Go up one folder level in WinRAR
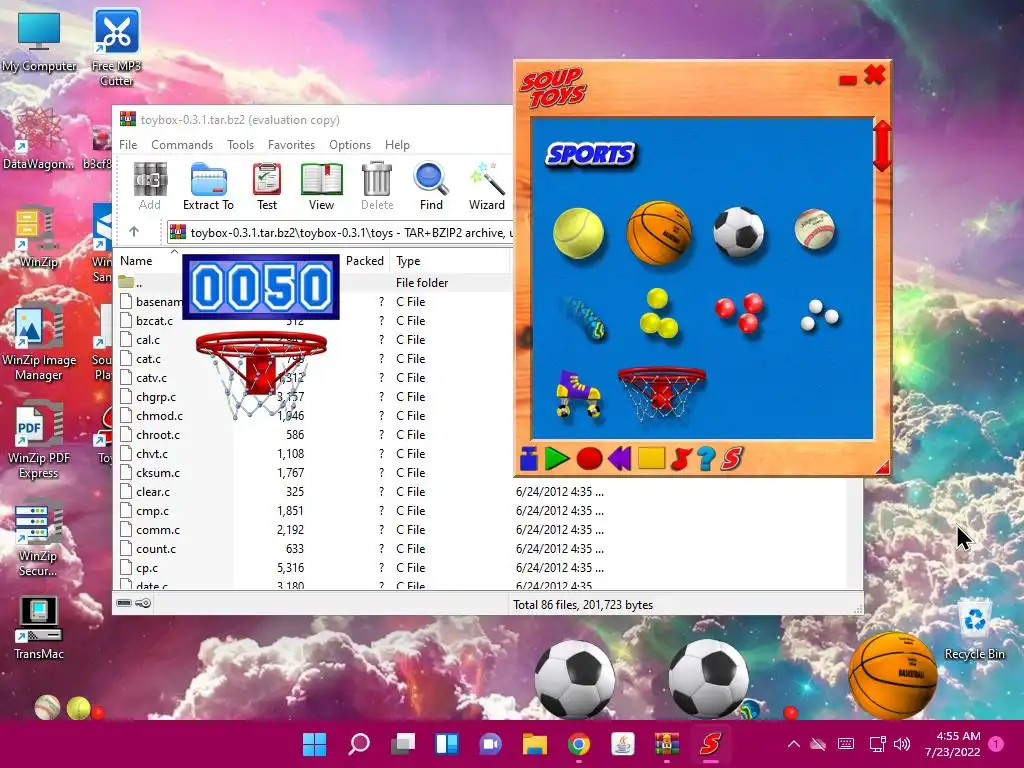This screenshot has height=768, width=1024. point(134,232)
